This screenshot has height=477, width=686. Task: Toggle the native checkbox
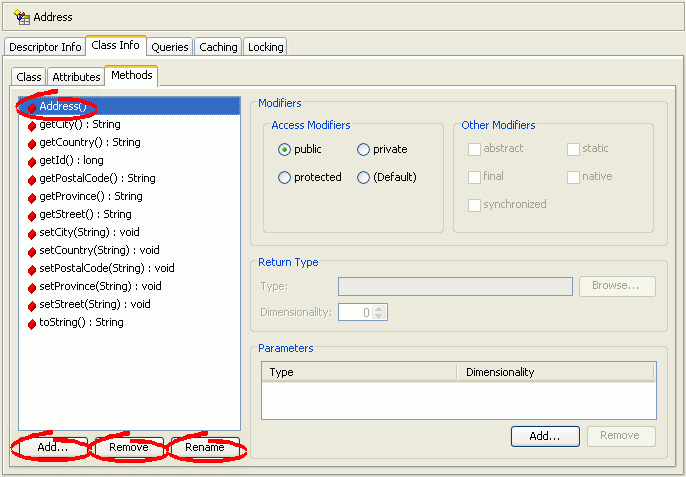point(573,177)
